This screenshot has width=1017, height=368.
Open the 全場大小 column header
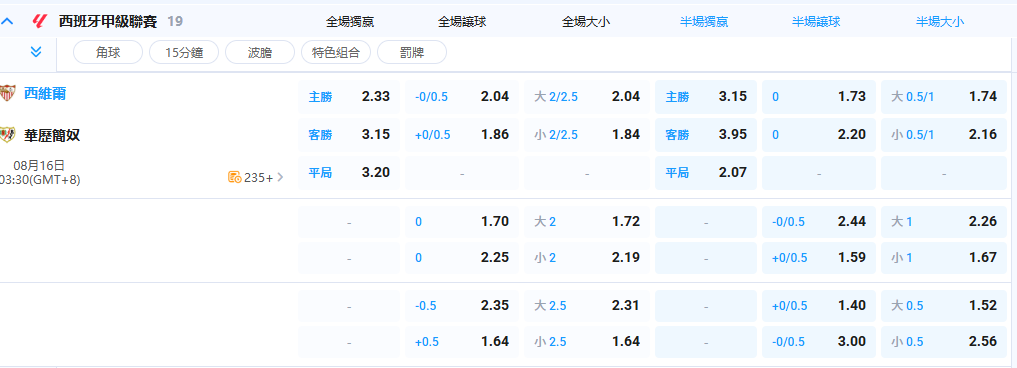click(586, 21)
